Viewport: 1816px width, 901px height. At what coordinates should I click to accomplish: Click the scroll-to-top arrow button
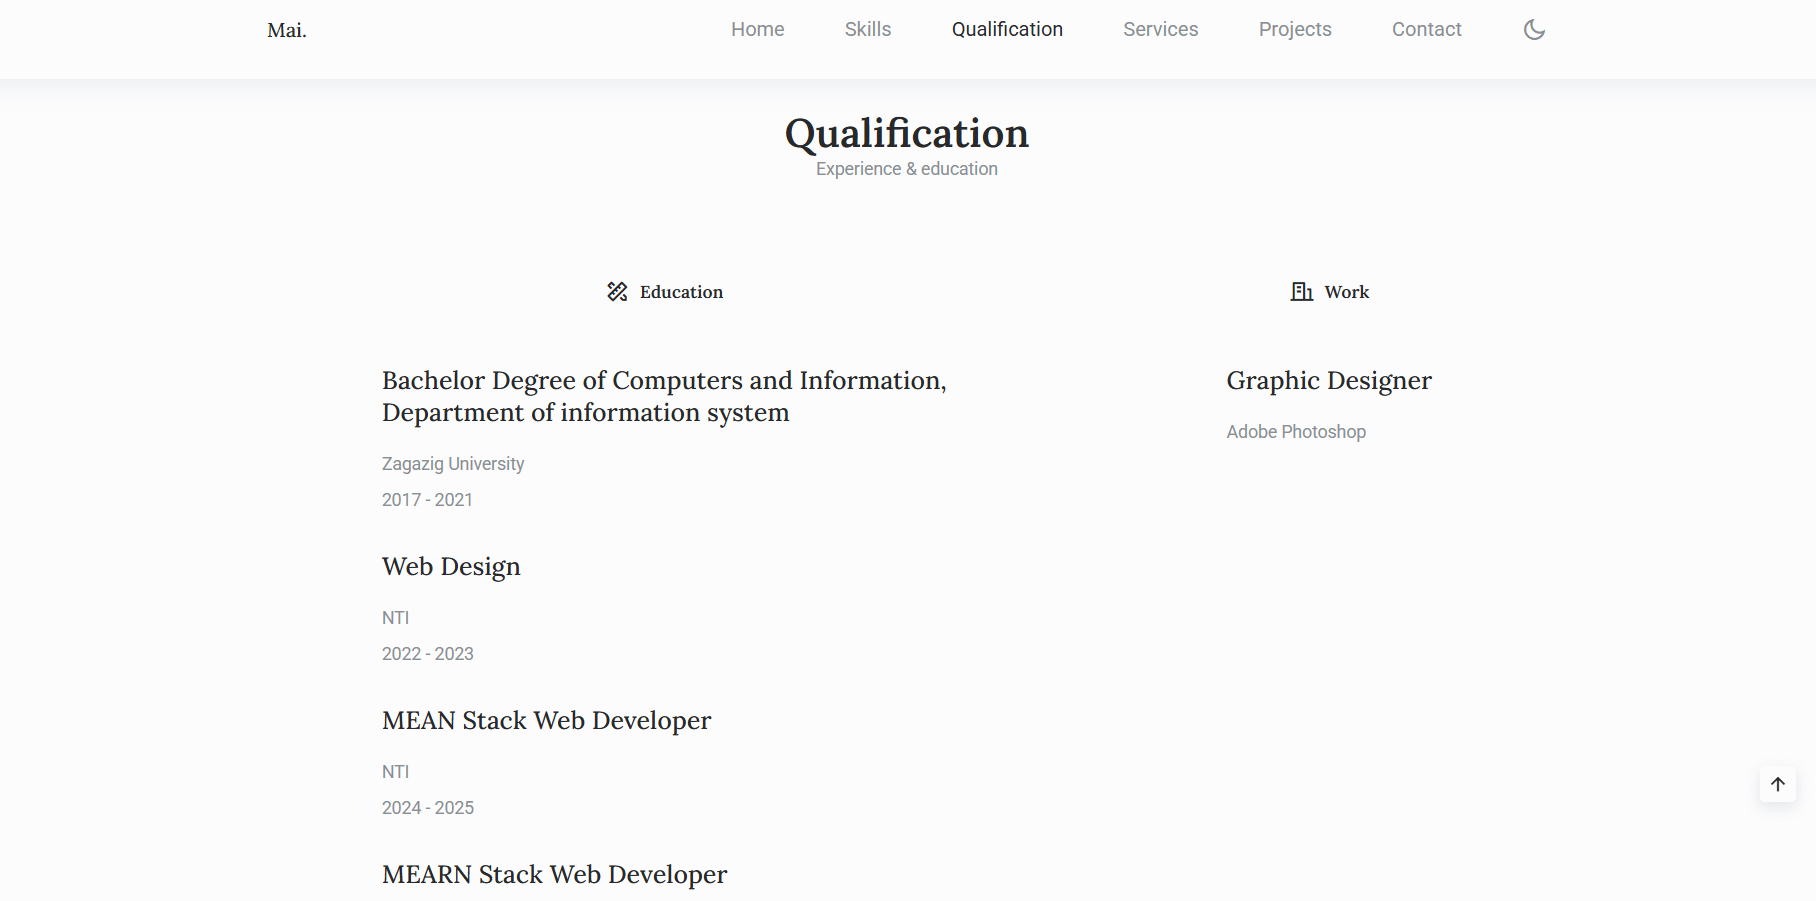pyautogui.click(x=1777, y=784)
